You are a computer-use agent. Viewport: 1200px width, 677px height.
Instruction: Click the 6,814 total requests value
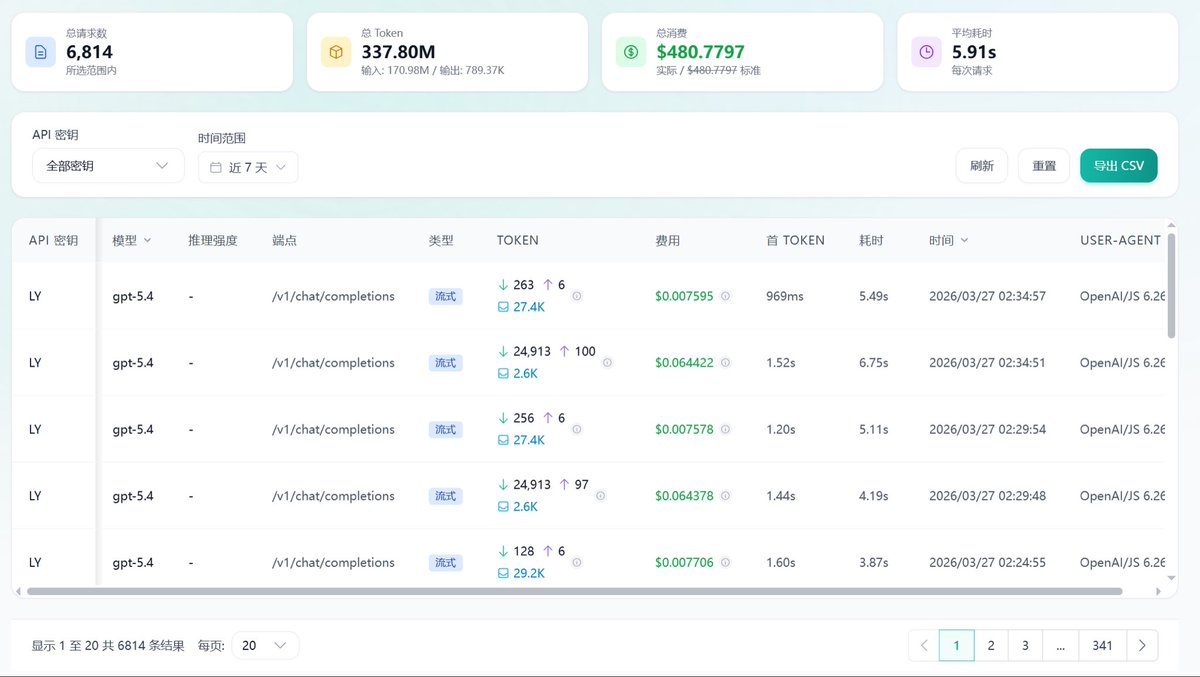click(89, 52)
